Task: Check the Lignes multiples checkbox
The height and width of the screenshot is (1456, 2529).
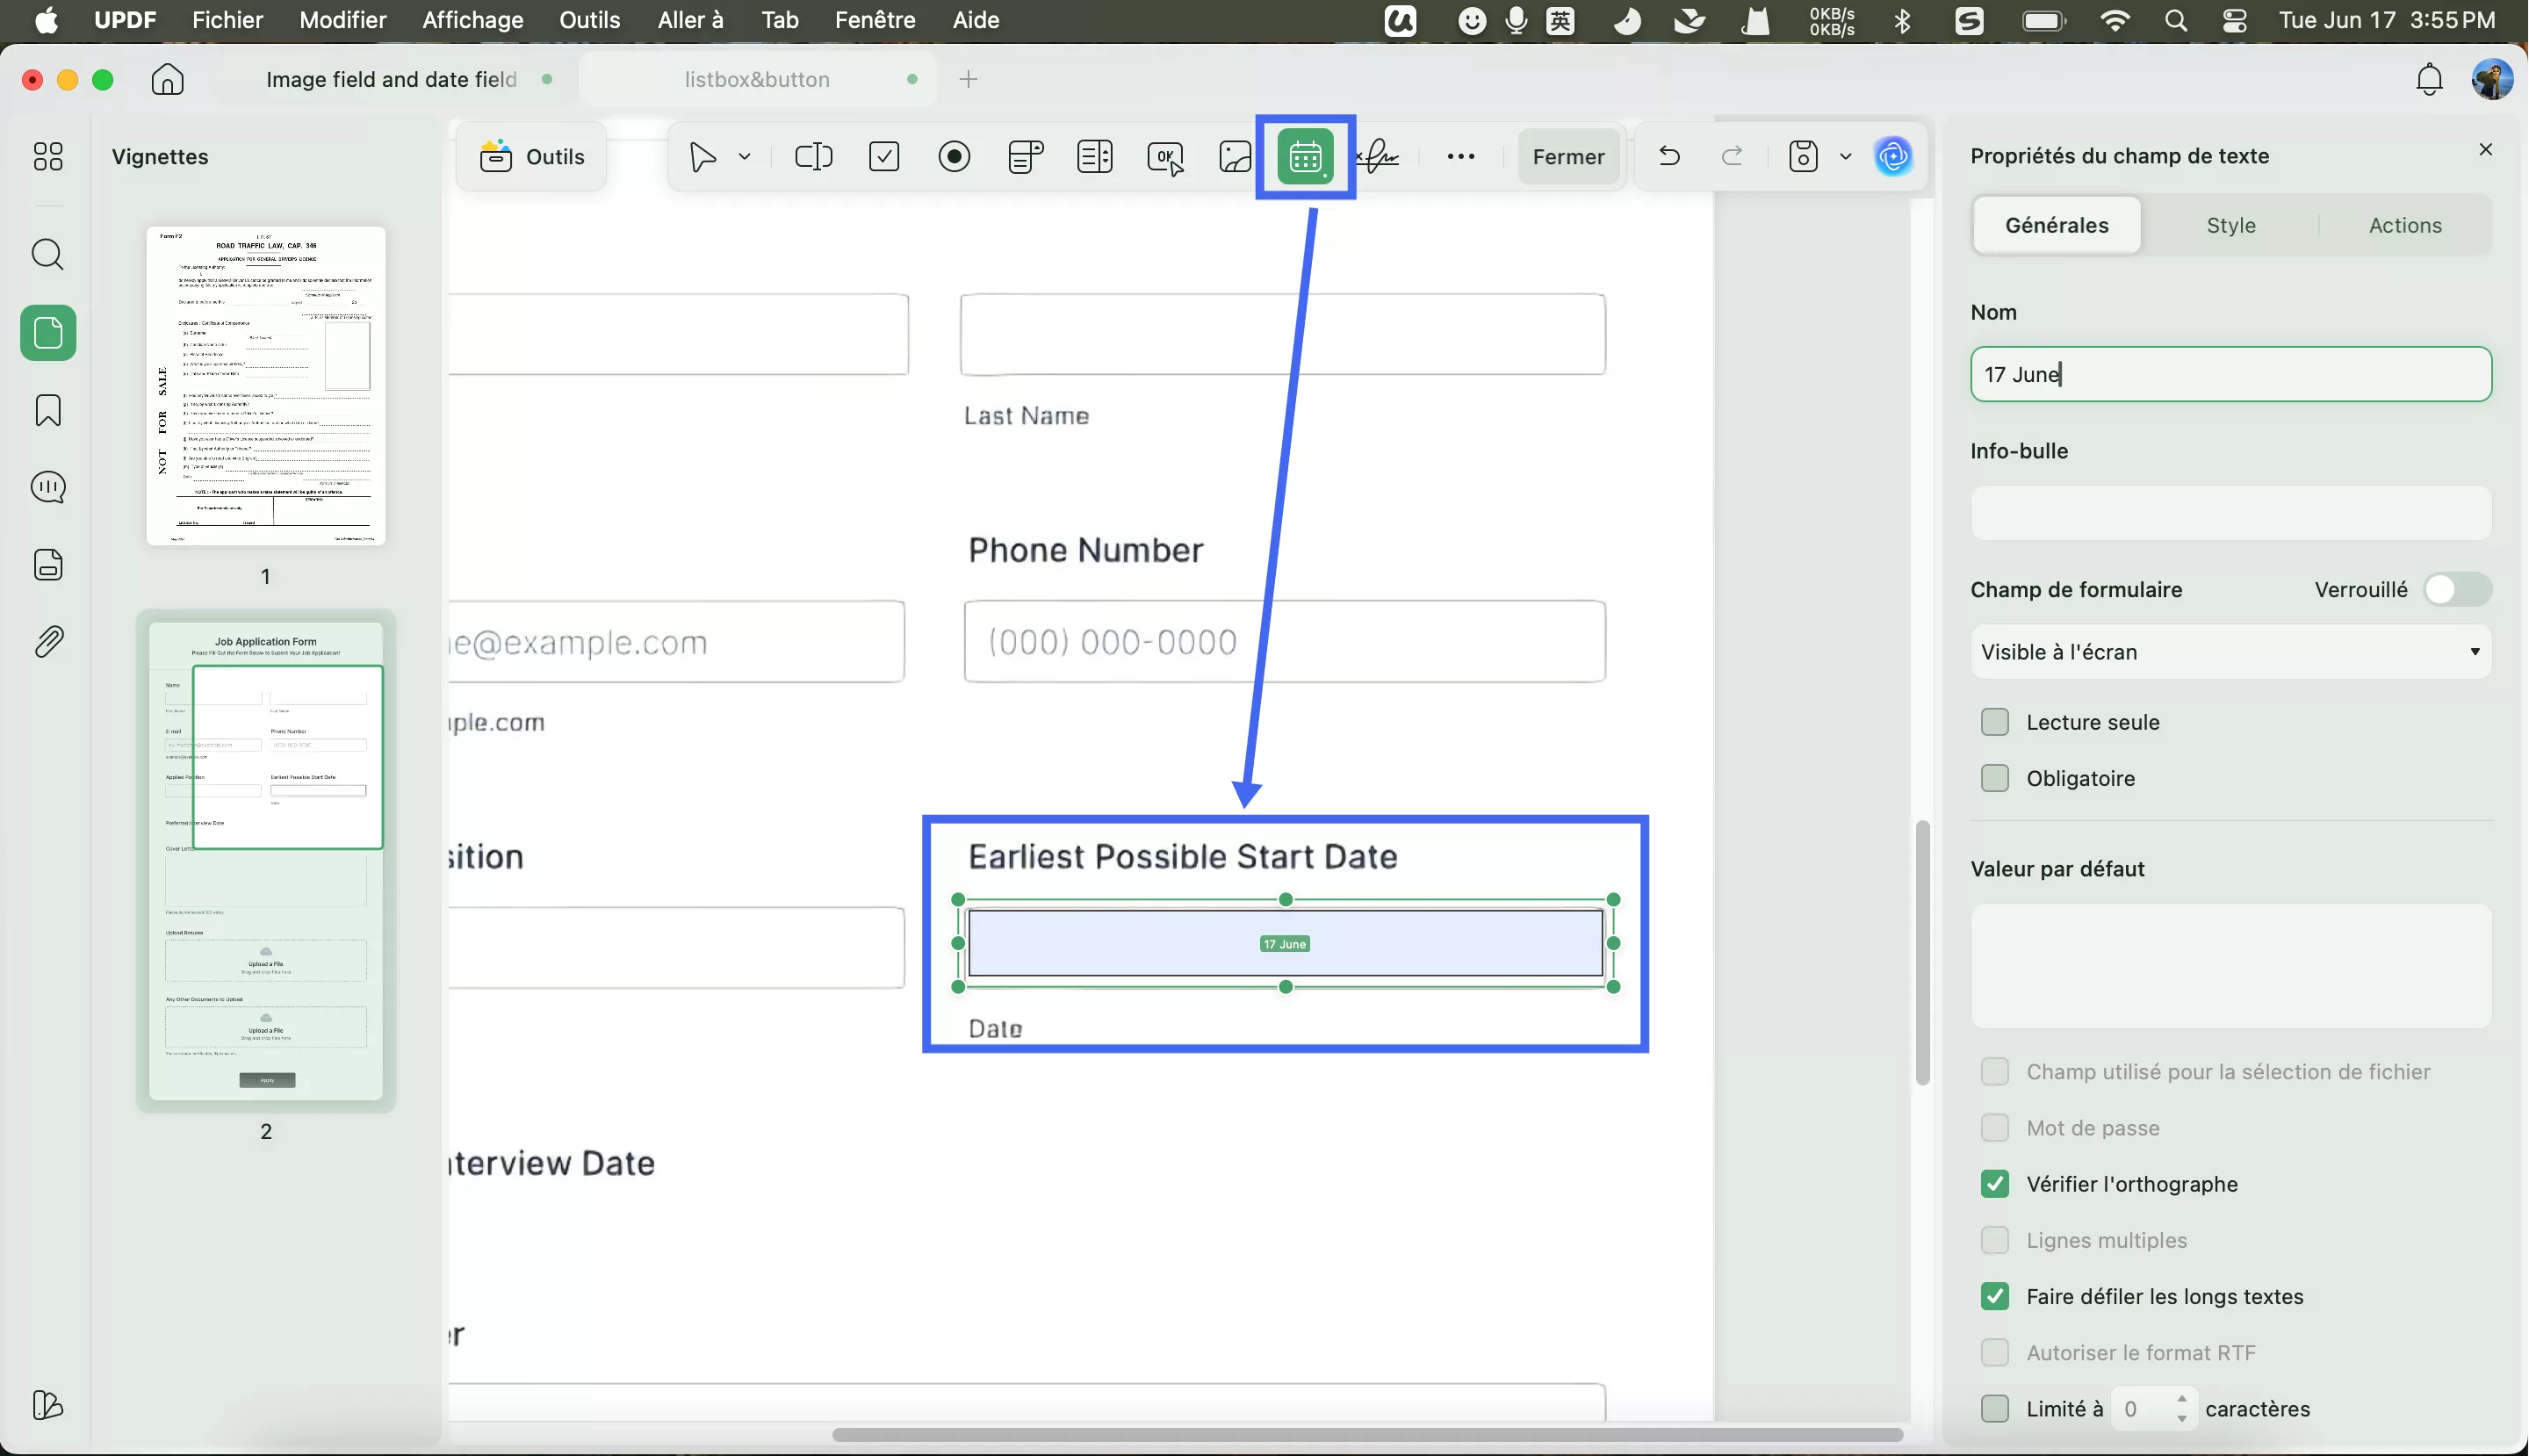Action: (1994, 1240)
